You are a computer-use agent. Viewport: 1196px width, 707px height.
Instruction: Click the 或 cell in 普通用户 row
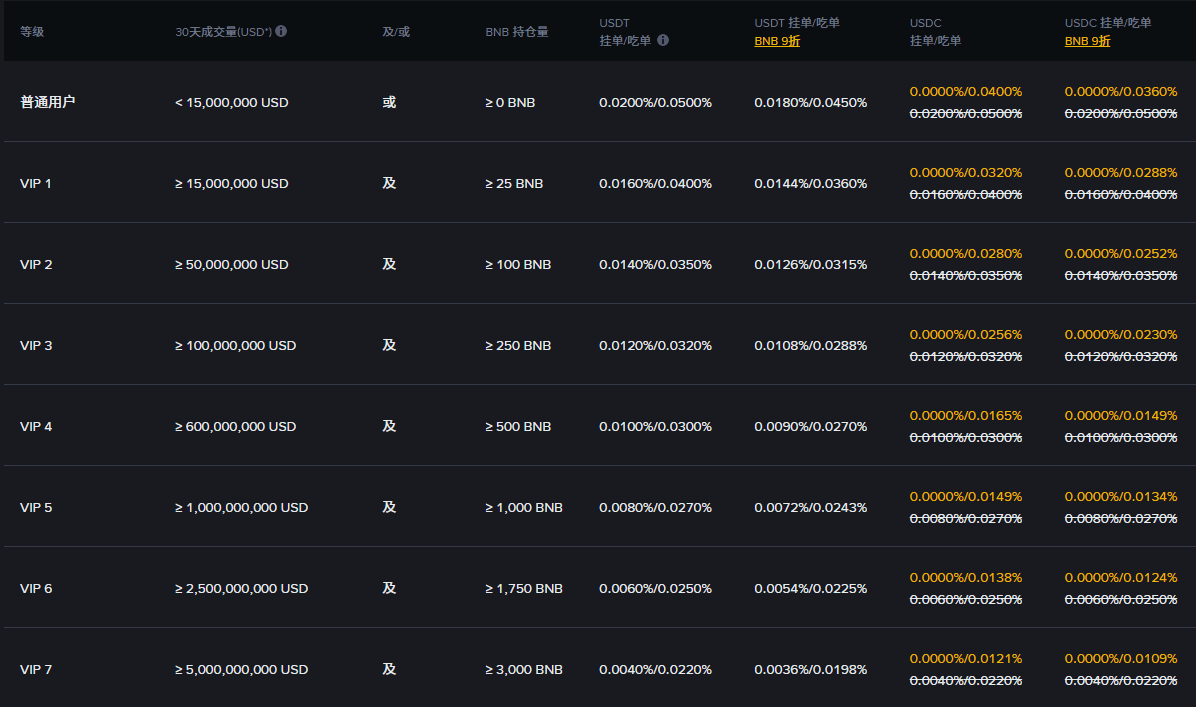(389, 102)
